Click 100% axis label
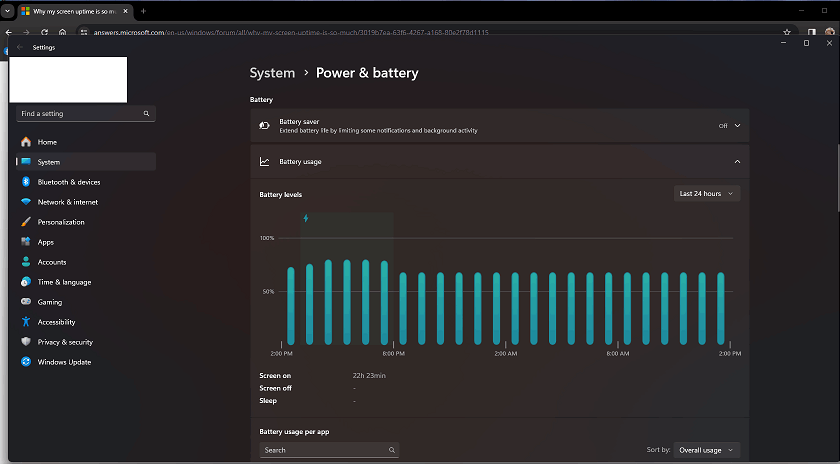 click(x=267, y=238)
